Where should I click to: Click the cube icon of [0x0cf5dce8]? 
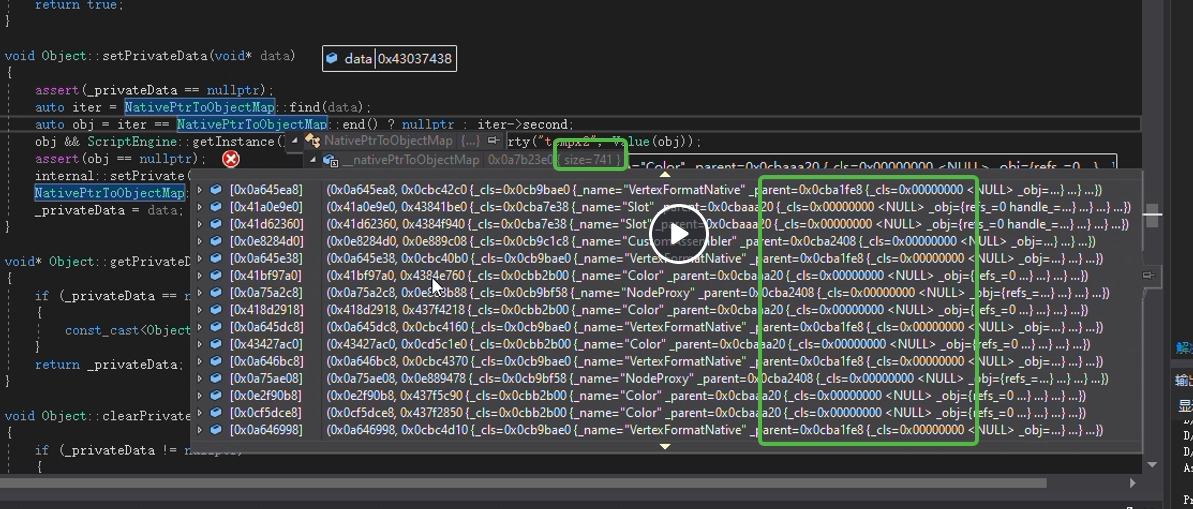[217, 412]
